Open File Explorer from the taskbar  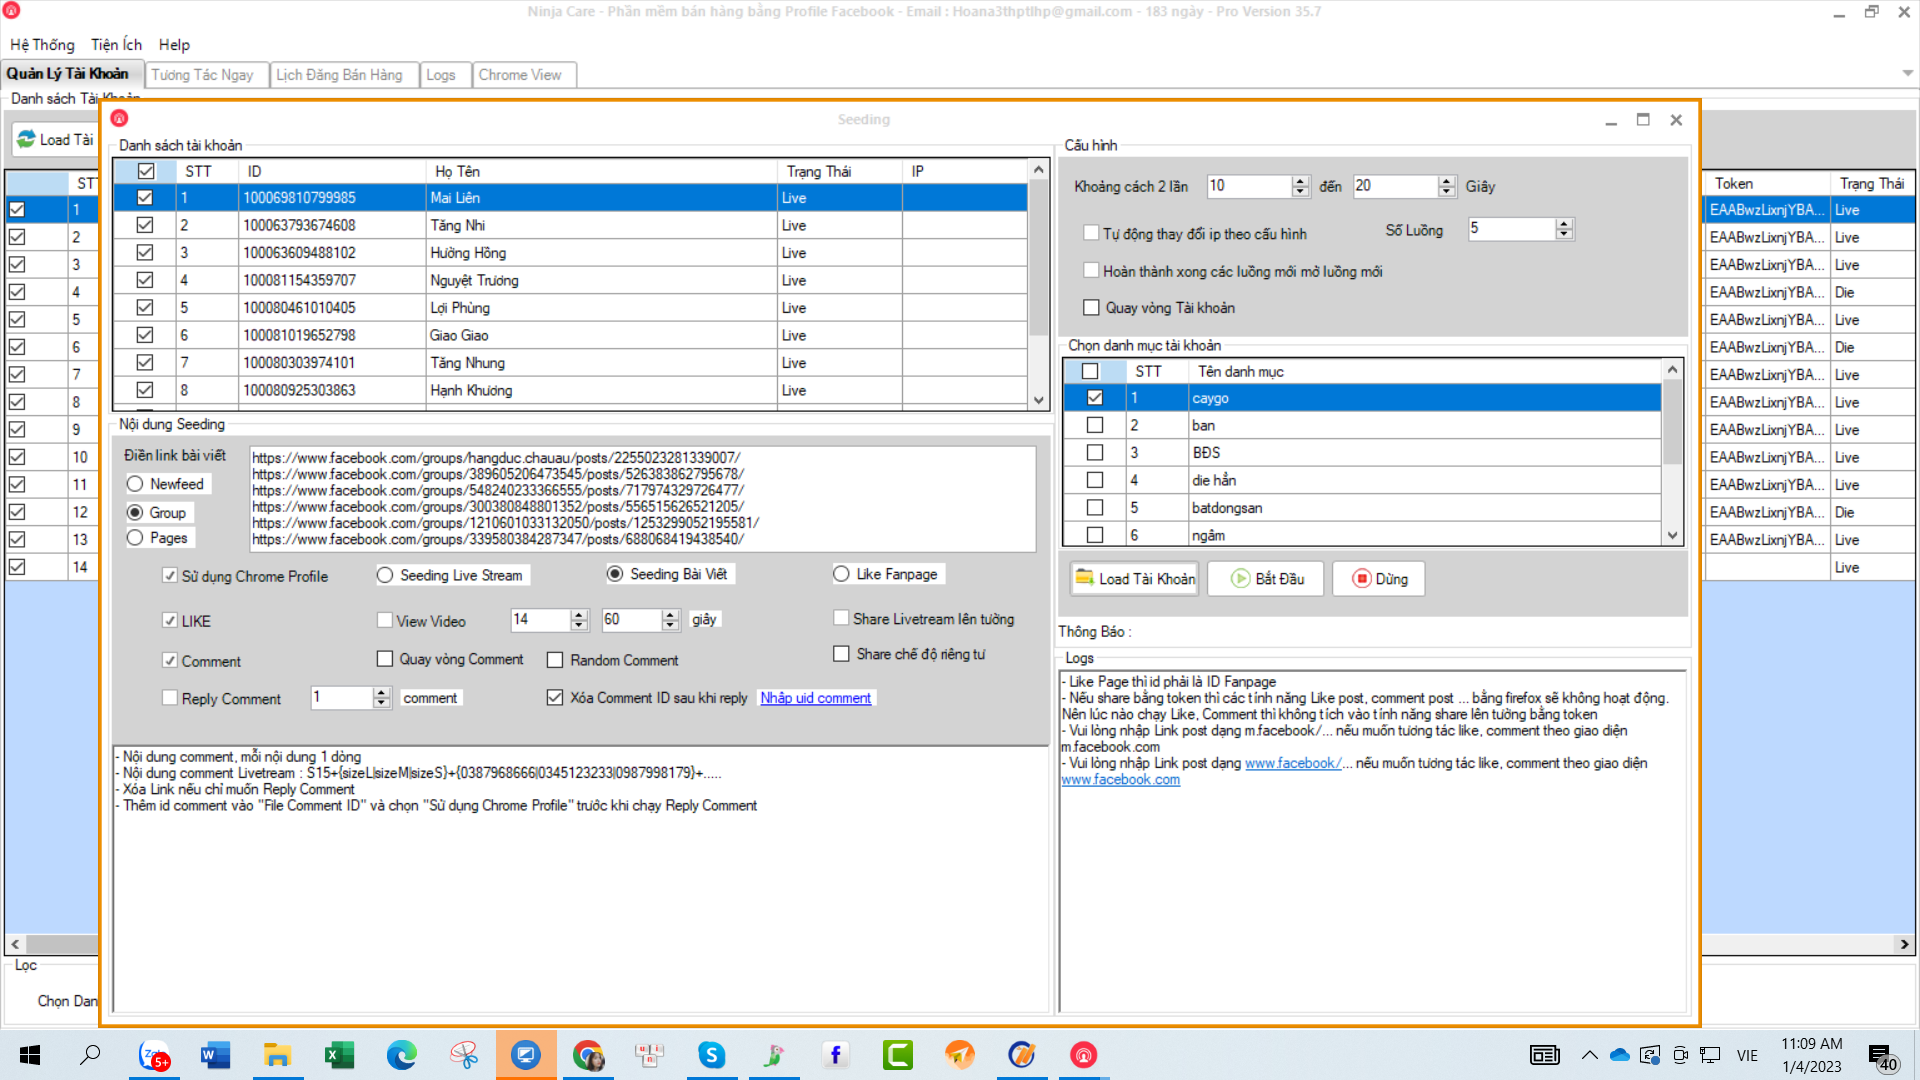pyautogui.click(x=277, y=1055)
